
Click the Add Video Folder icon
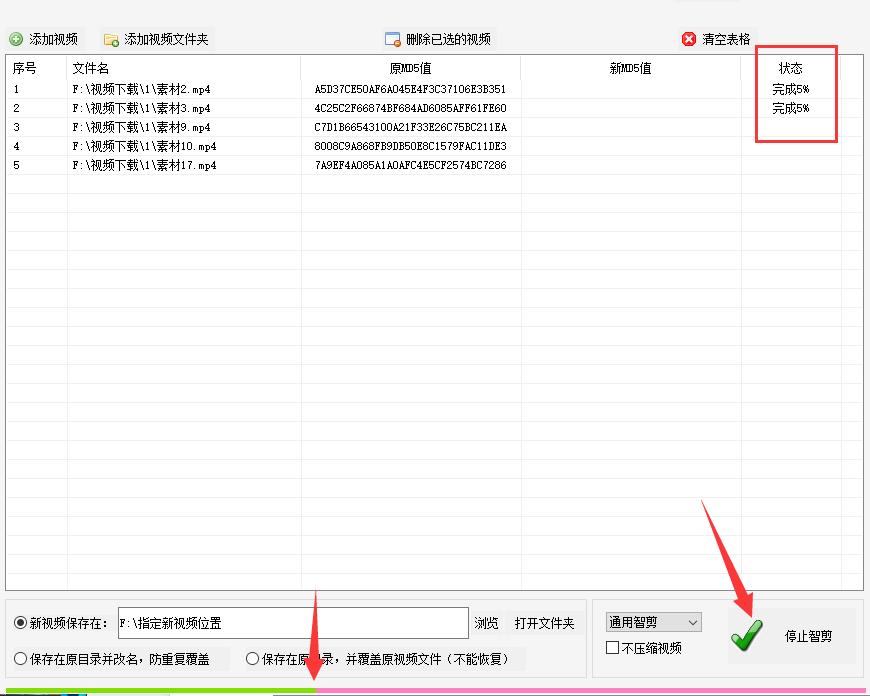(x=111, y=40)
